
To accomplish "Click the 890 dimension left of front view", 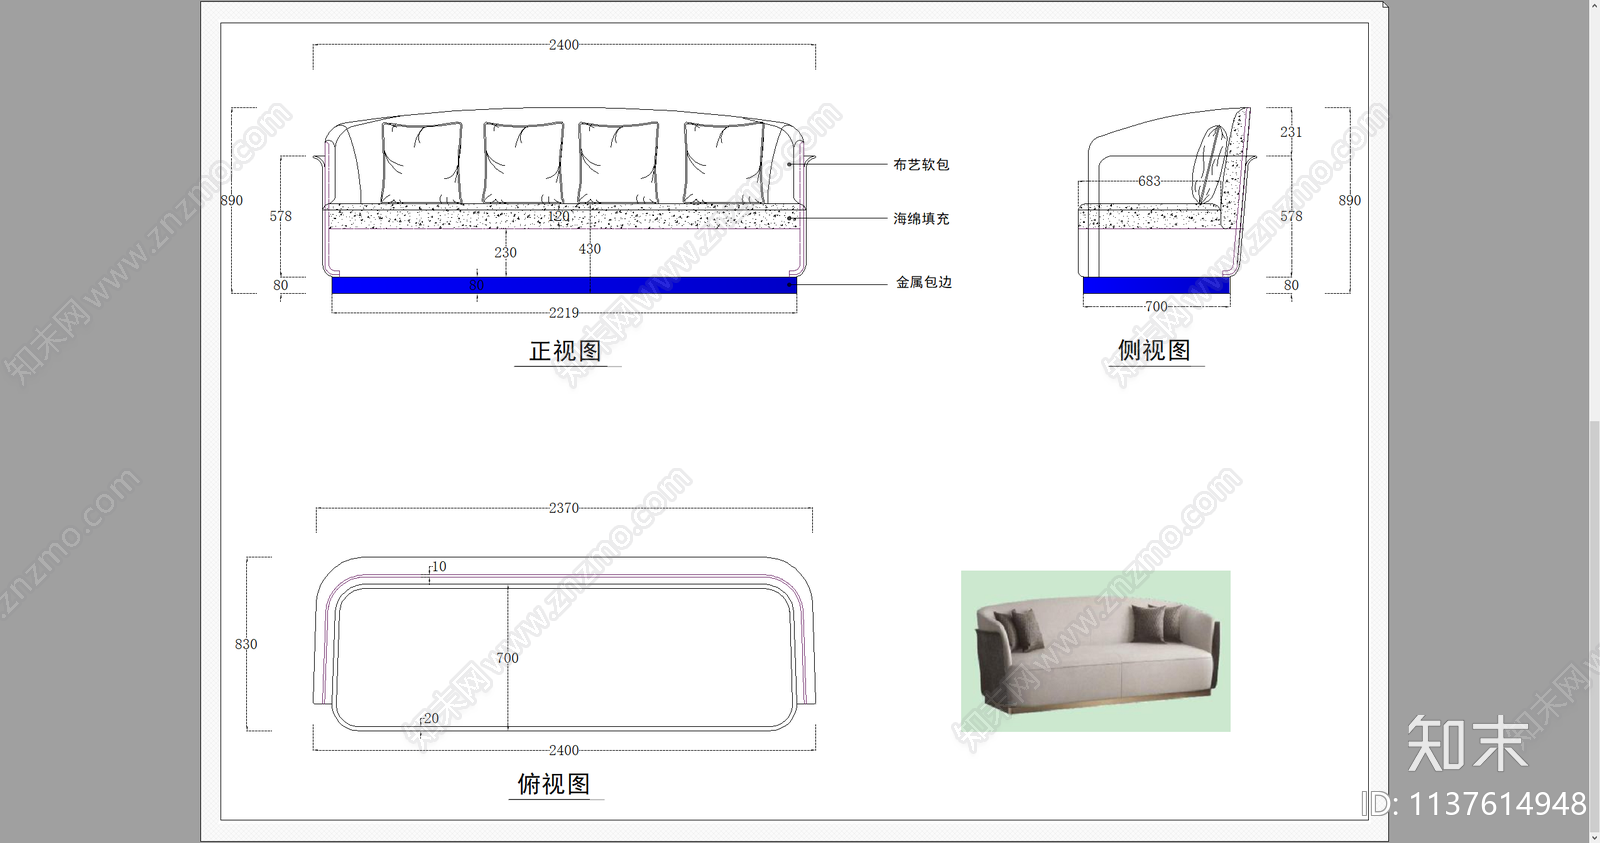I will pos(232,200).
